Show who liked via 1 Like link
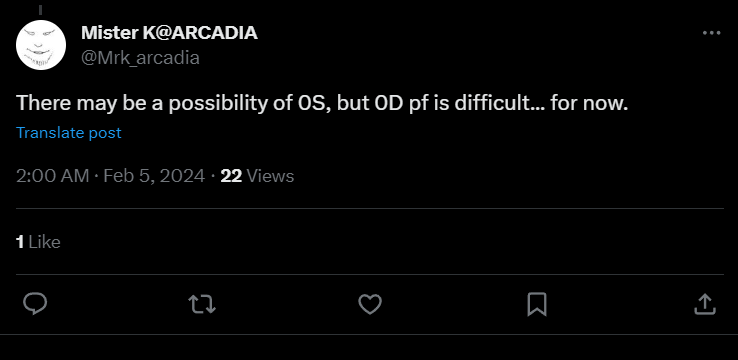Screen dimensions: 738x360 (38, 242)
